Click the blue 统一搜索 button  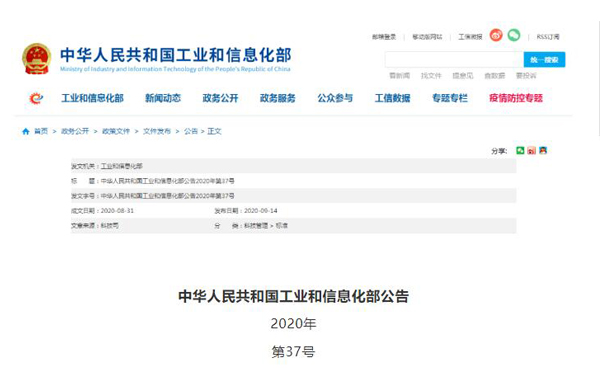544,60
